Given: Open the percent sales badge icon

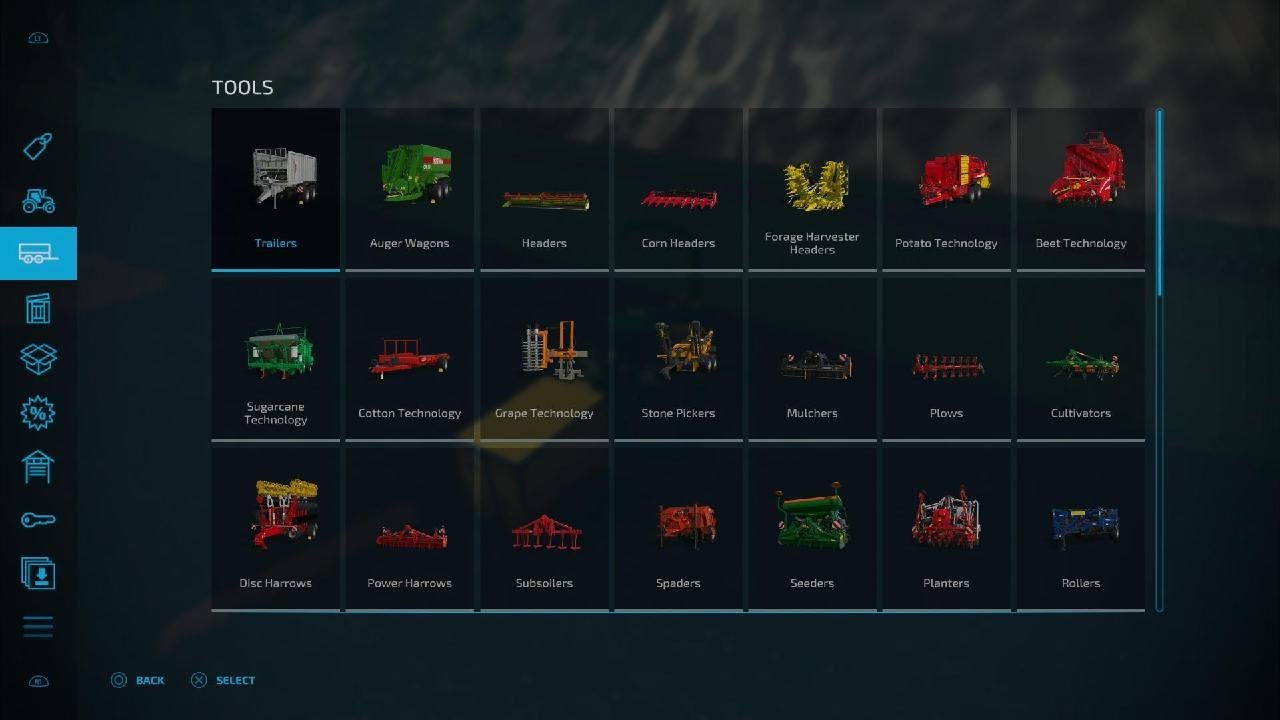Looking at the screenshot, I should click(38, 412).
